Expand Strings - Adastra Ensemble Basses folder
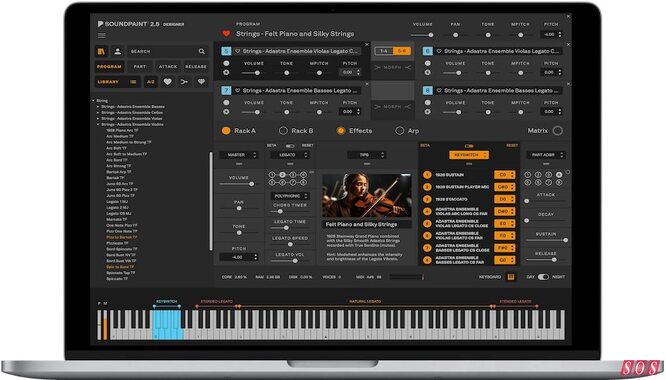 pos(98,107)
